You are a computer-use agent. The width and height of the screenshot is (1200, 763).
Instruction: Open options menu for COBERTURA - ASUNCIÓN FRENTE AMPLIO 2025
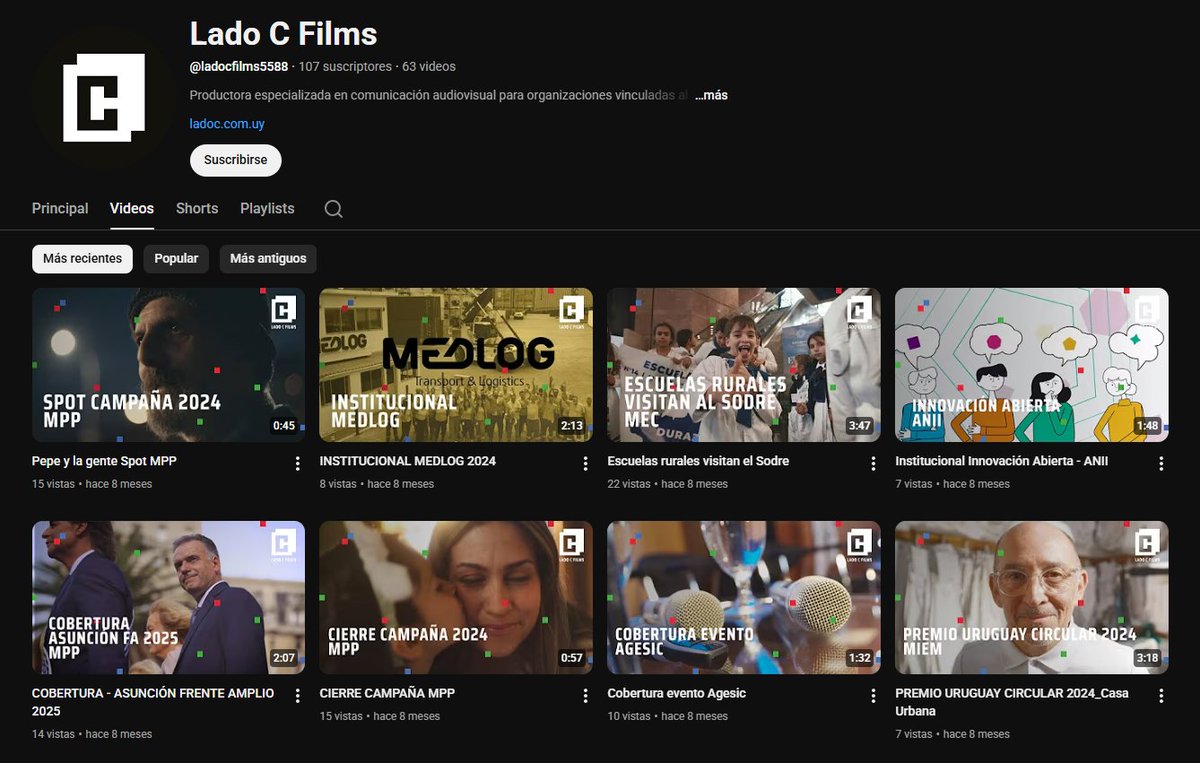pyautogui.click(x=297, y=695)
